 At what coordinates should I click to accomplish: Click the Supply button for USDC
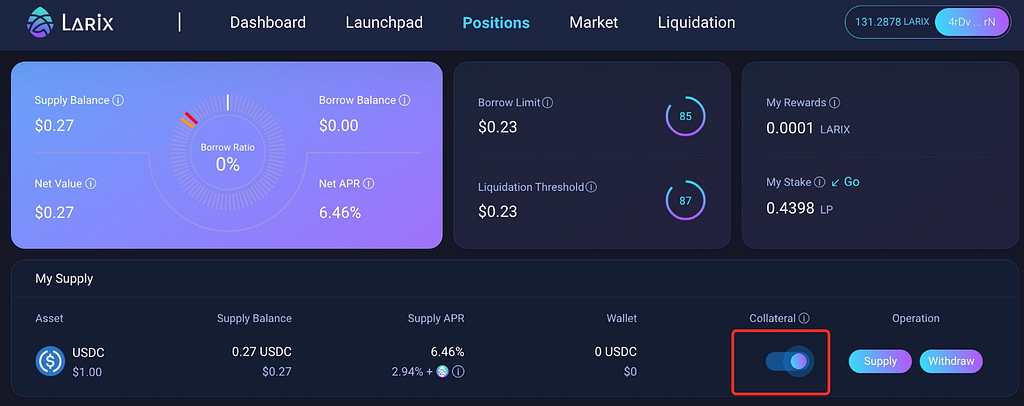point(880,361)
